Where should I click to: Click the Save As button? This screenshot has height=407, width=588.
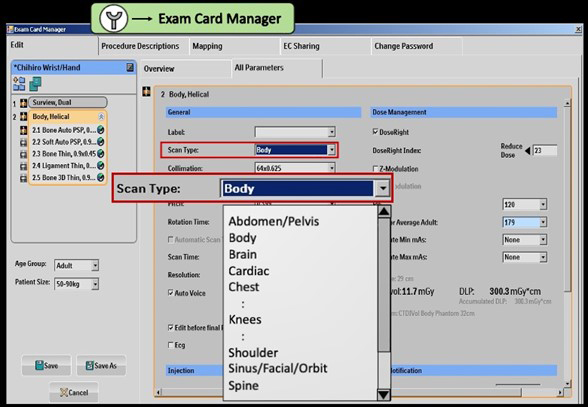101,365
